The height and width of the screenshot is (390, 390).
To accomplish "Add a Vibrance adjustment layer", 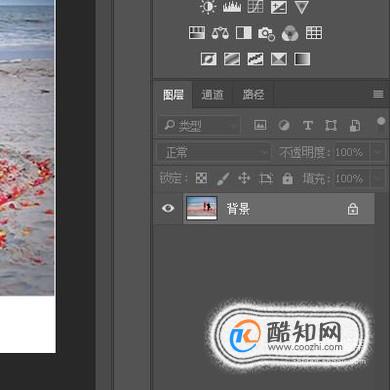I will click(301, 7).
